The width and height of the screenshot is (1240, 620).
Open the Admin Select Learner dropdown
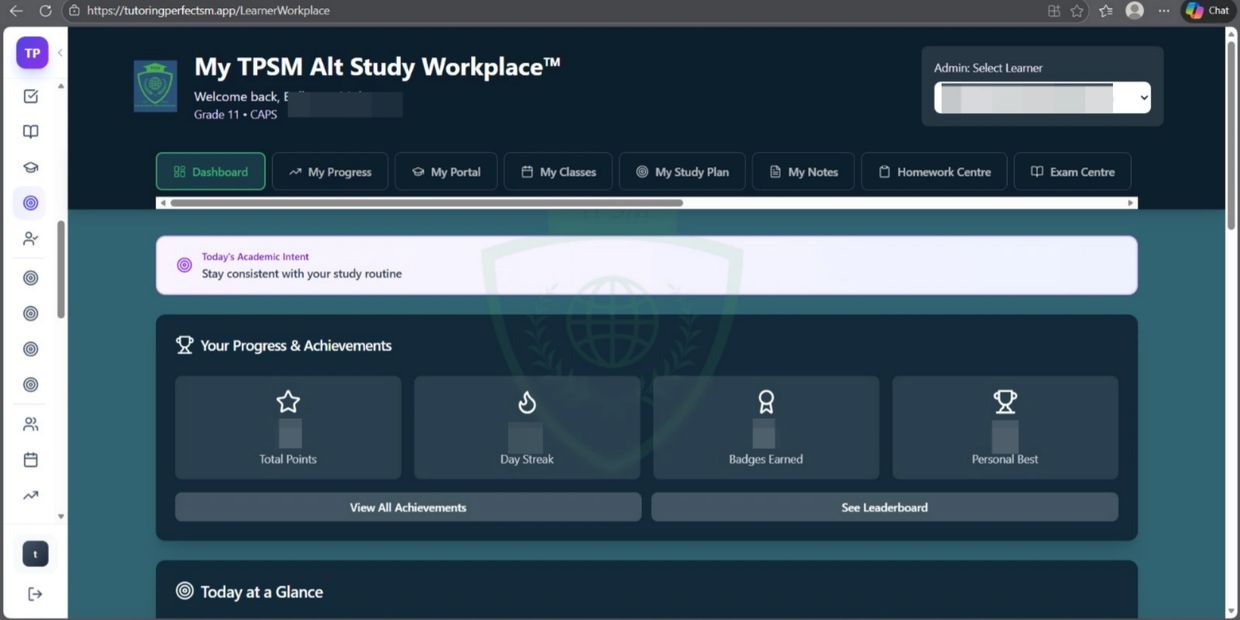tap(1042, 98)
